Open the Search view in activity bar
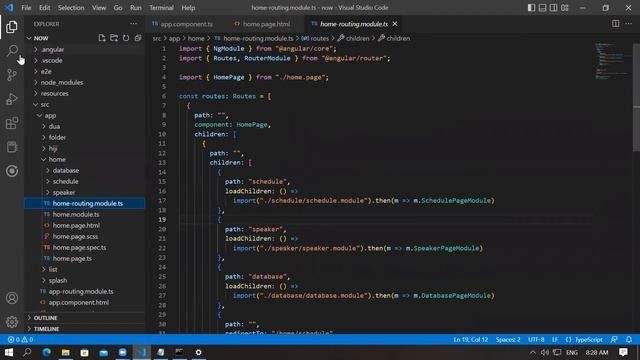 click(x=12, y=51)
